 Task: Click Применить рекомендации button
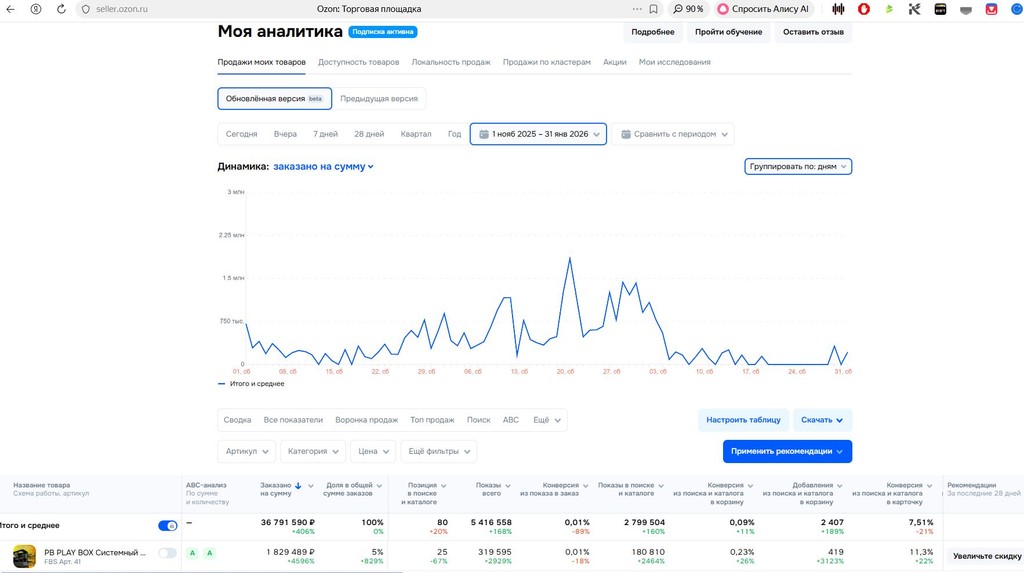[787, 451]
